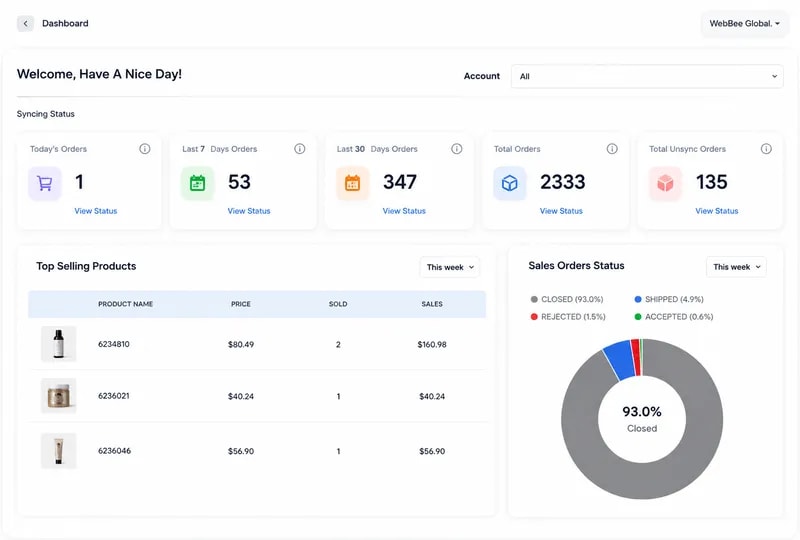Click the REJECTED (1.5%) legend swatch
Image resolution: width=800 pixels, height=540 pixels.
[x=534, y=316]
